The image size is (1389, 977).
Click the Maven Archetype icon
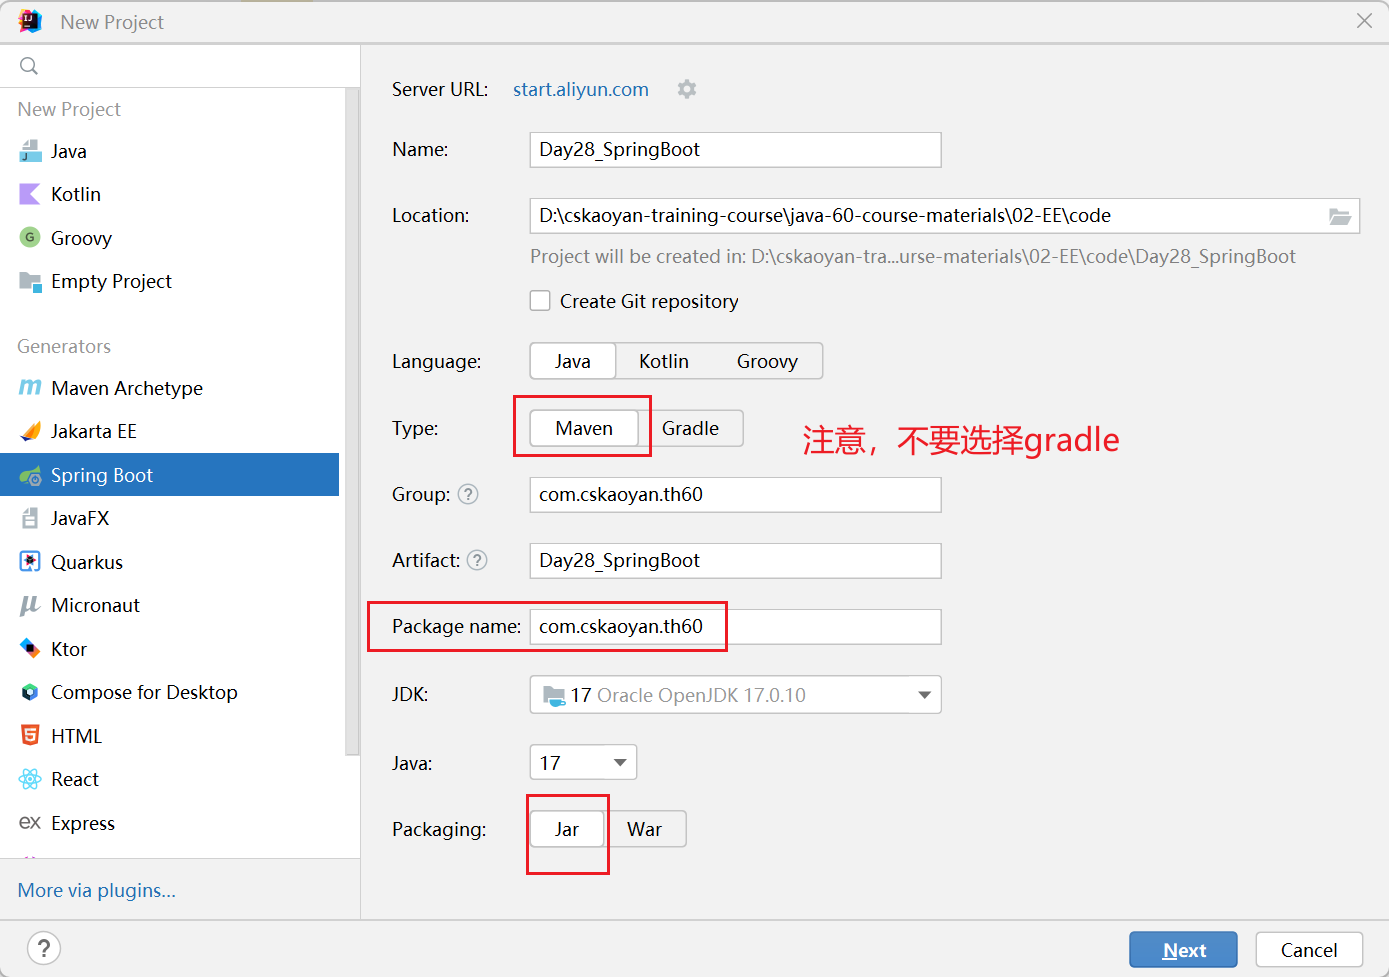click(x=30, y=388)
